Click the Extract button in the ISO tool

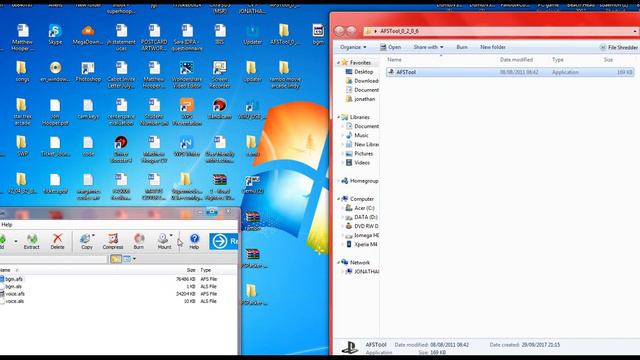(31, 241)
